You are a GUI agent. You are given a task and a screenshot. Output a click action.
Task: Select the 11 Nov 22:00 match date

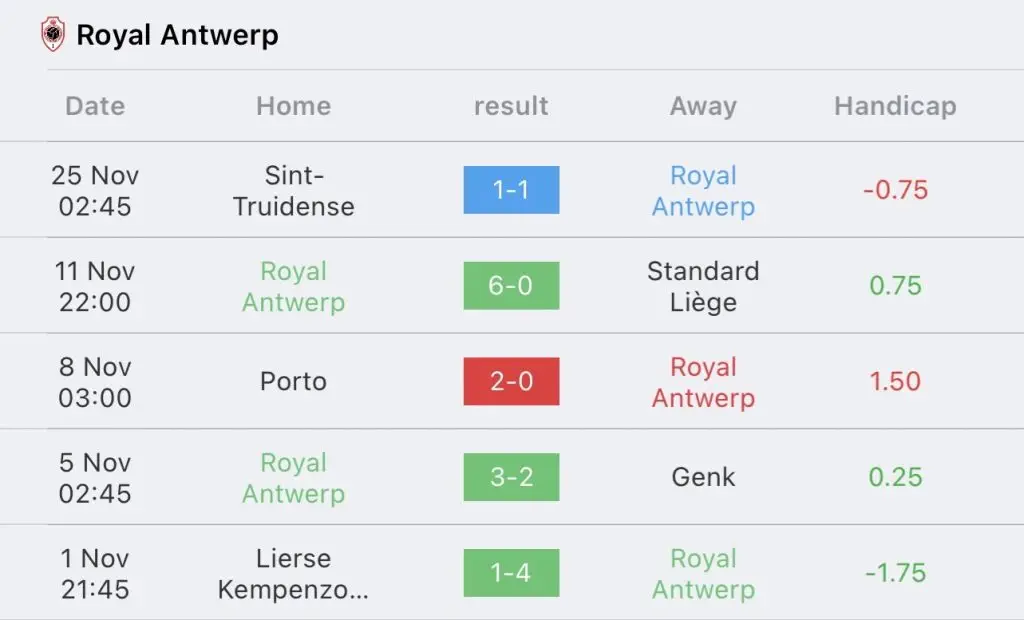[95, 286]
